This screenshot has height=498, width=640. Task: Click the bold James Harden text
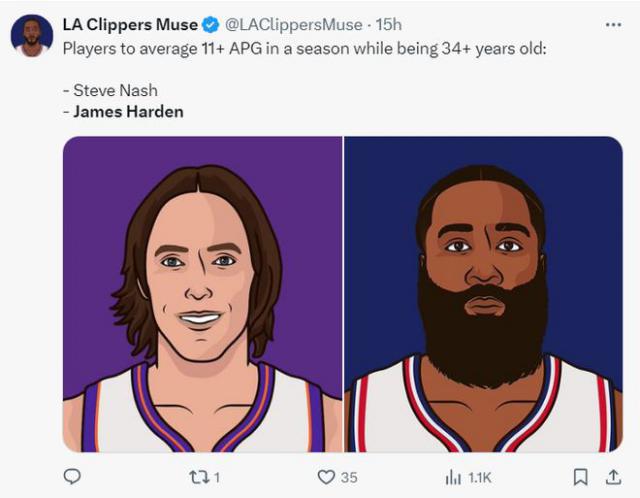[x=128, y=112]
